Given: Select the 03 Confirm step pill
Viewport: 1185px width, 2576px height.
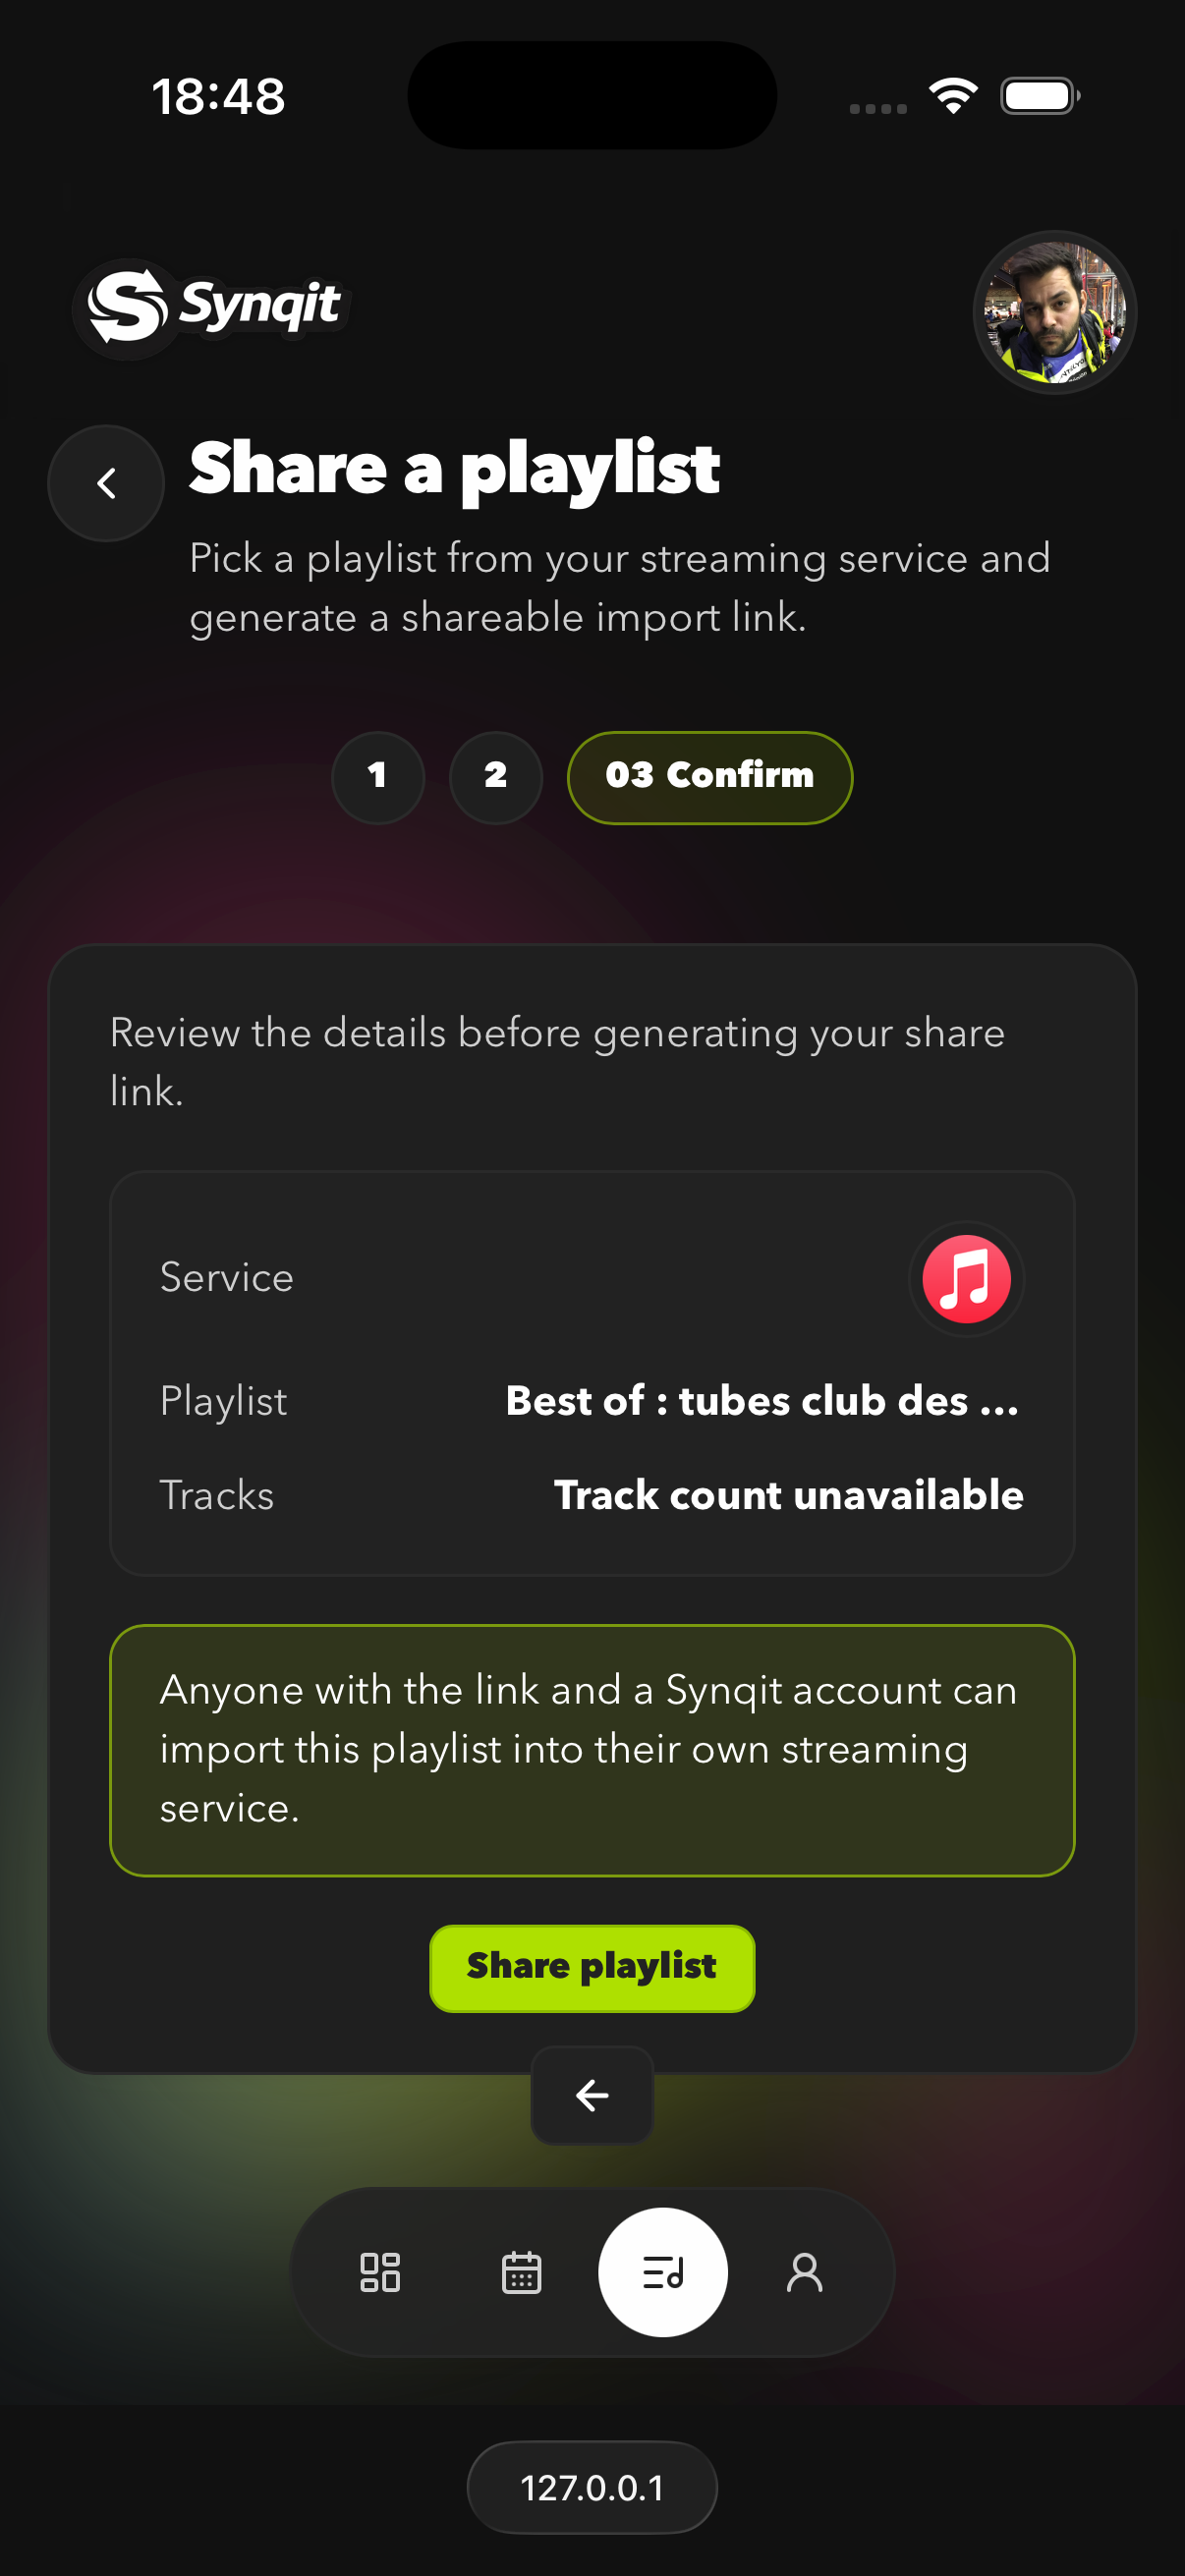Looking at the screenshot, I should tap(709, 777).
